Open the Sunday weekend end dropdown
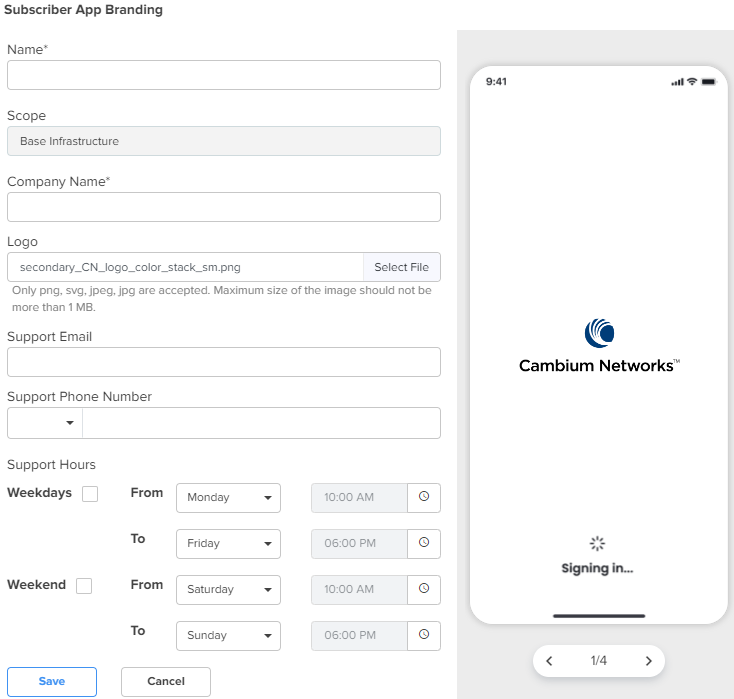The height and width of the screenshot is (699, 734). 228,636
